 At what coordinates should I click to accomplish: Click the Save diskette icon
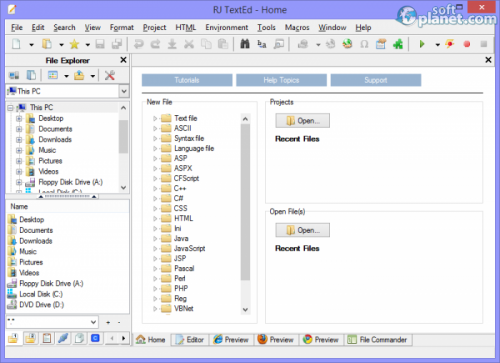(x=100, y=44)
